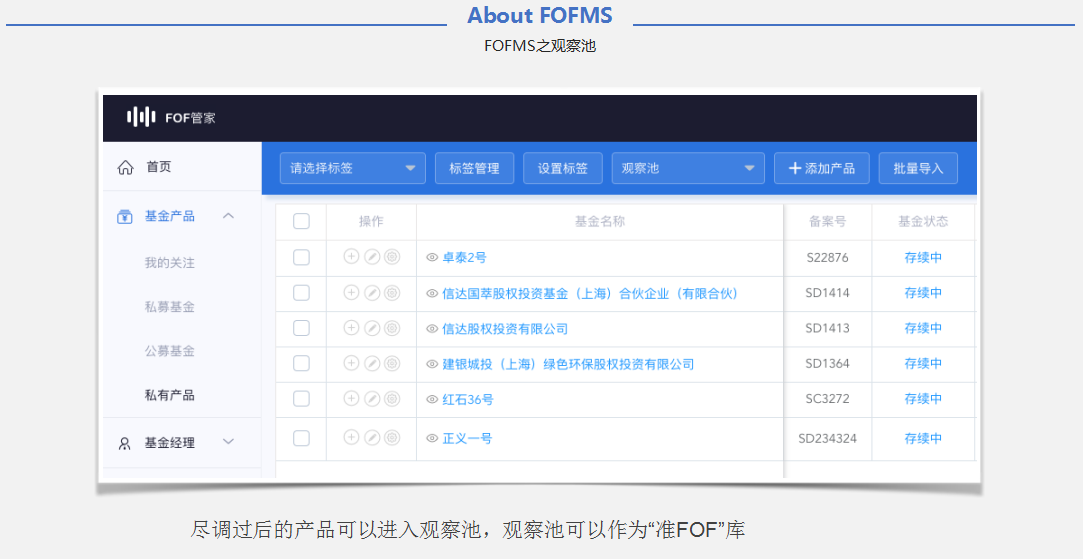
Task: Open the 红石36号 fund link
Action: click(468, 399)
